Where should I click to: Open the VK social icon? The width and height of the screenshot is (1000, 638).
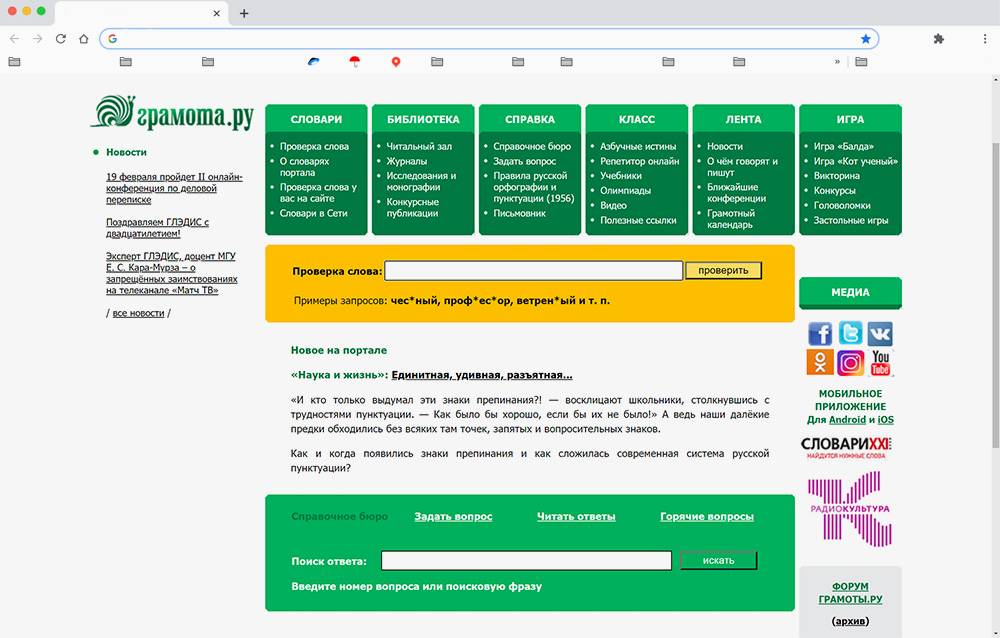(x=880, y=333)
